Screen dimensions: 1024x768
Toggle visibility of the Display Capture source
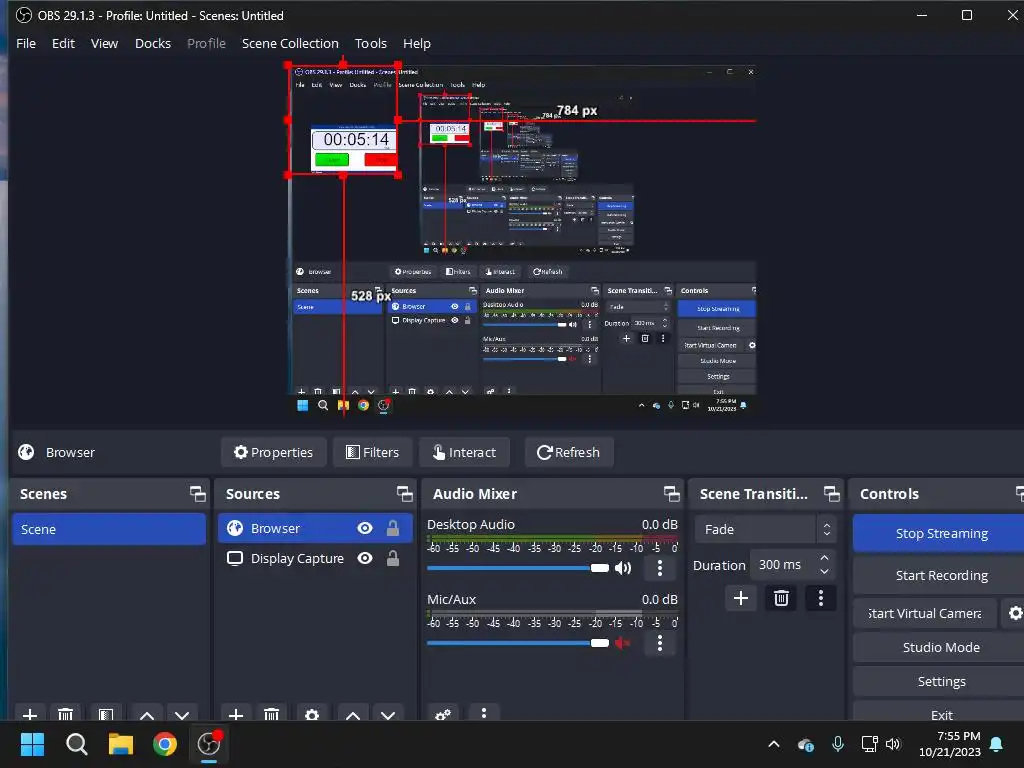[x=365, y=558]
